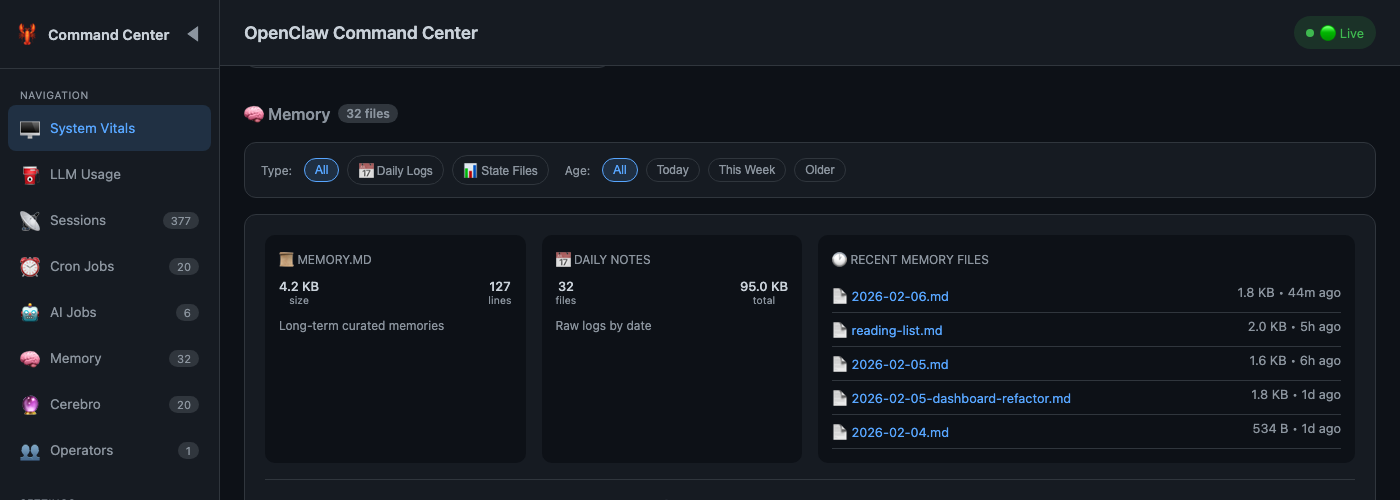
Task: Click the System Vitals monitor icon
Action: (x=30, y=129)
